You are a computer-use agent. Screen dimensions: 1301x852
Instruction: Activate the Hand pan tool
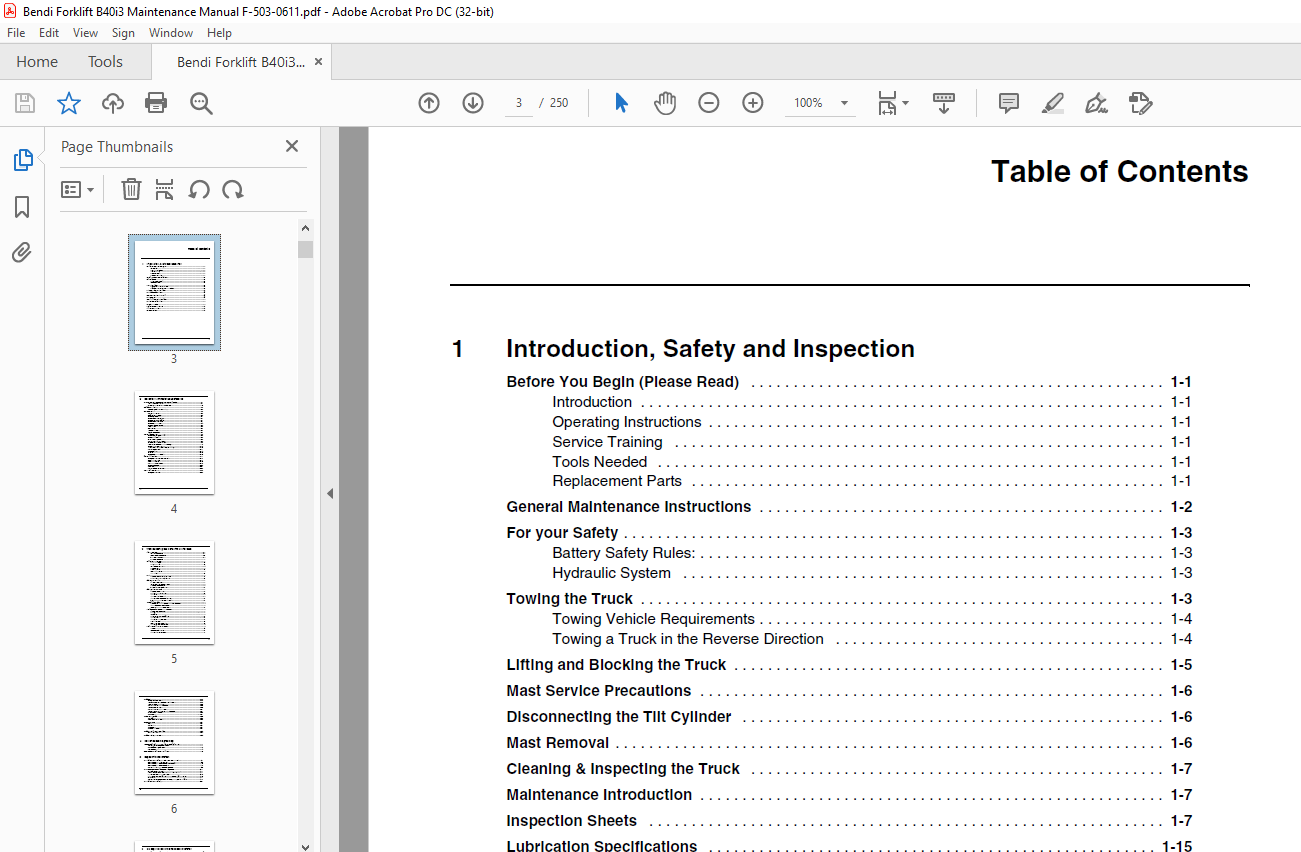665,103
